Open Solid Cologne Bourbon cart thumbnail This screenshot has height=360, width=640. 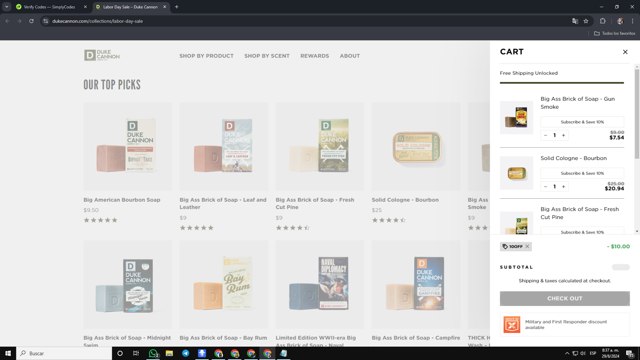click(516, 173)
